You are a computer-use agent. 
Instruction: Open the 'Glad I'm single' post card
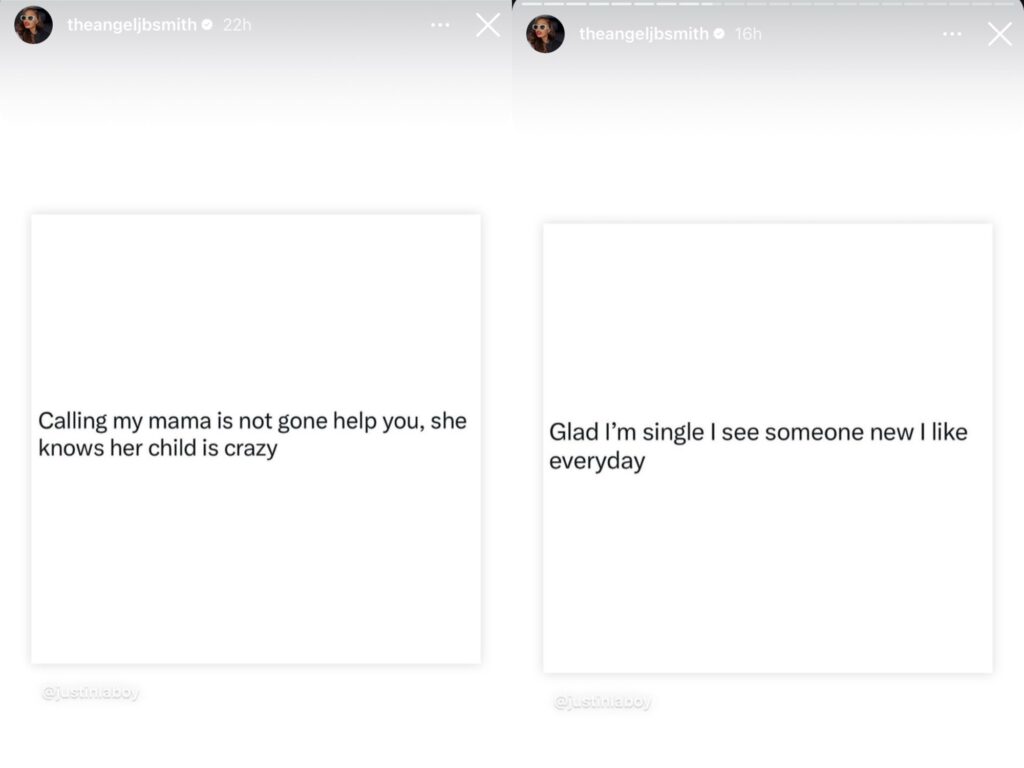click(x=768, y=448)
